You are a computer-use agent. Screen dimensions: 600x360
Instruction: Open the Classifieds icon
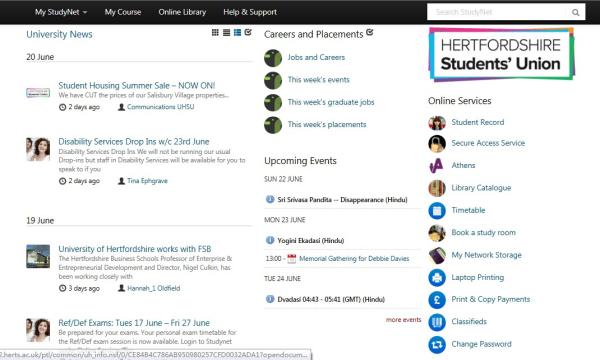click(437, 322)
